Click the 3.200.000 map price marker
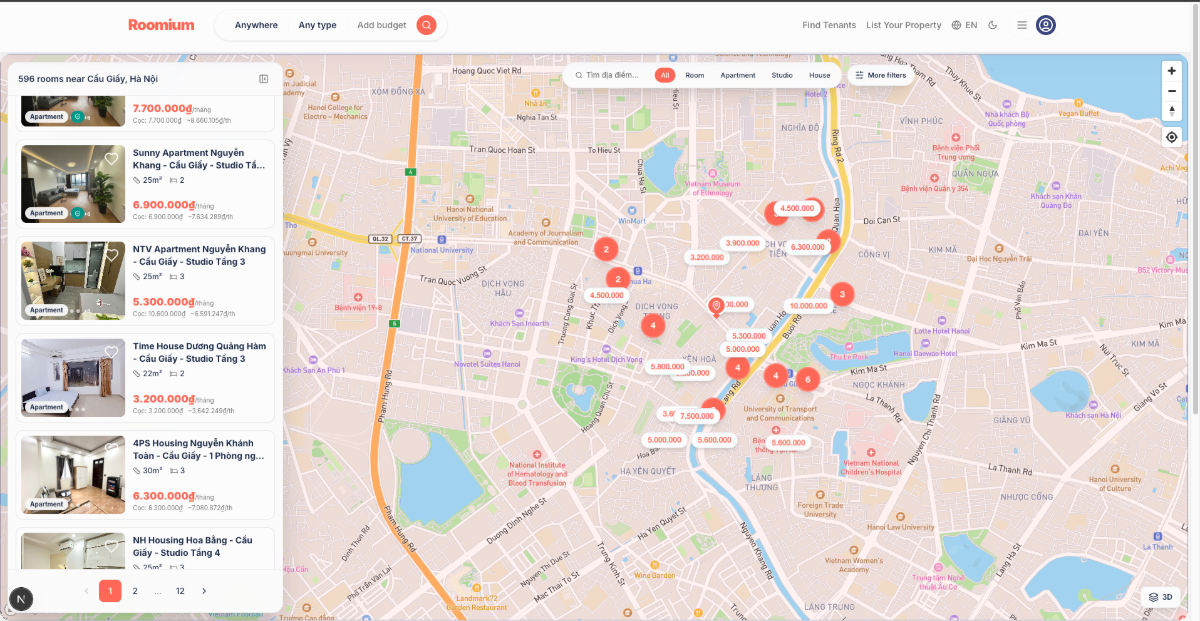This screenshot has height=621, width=1200. coord(707,257)
